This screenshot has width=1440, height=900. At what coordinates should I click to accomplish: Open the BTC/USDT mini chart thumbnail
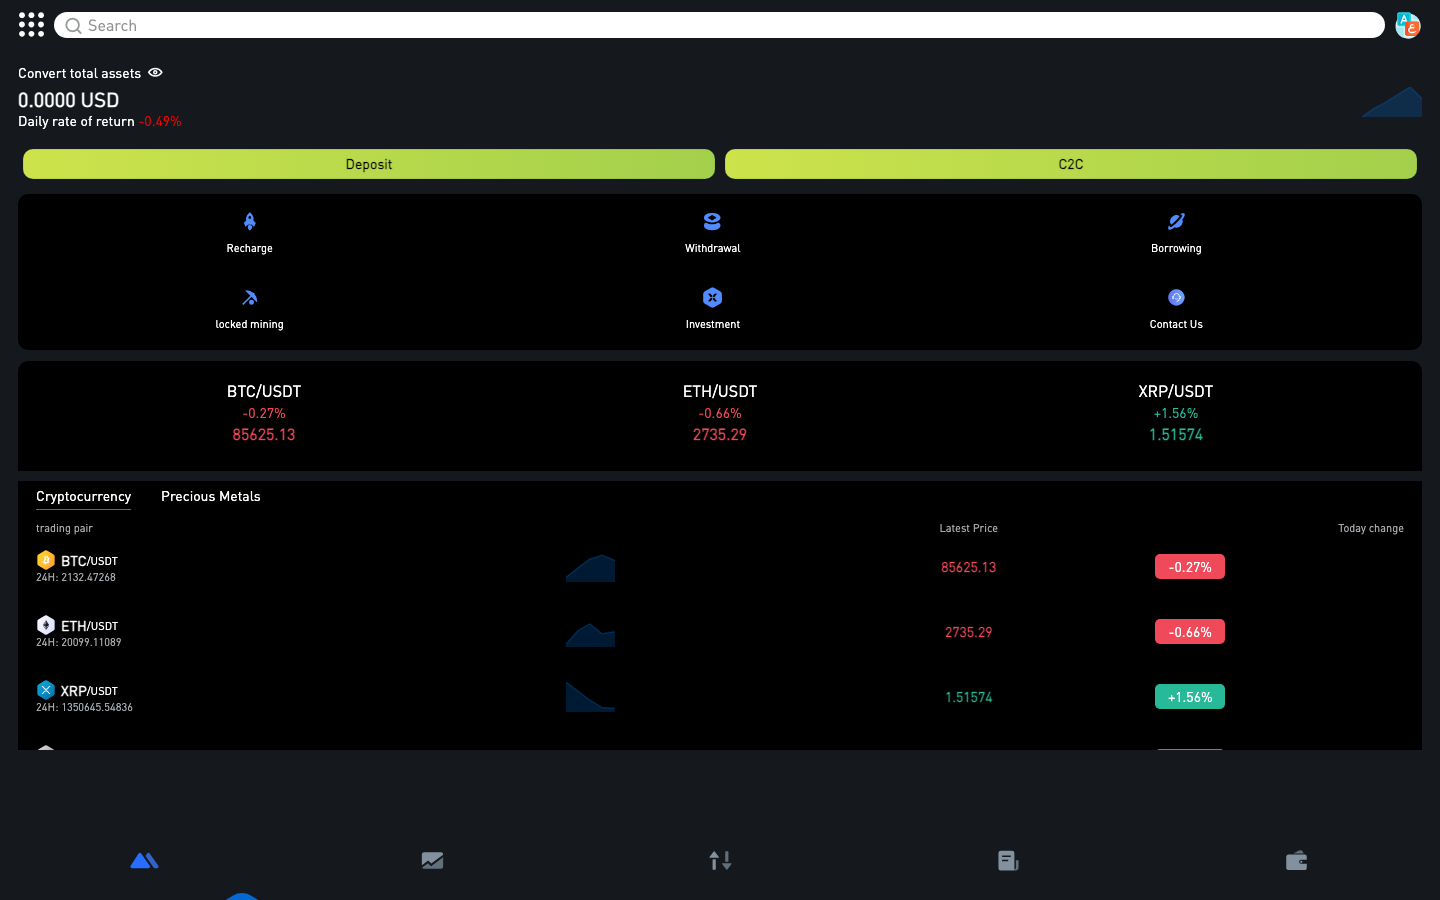[x=590, y=568]
